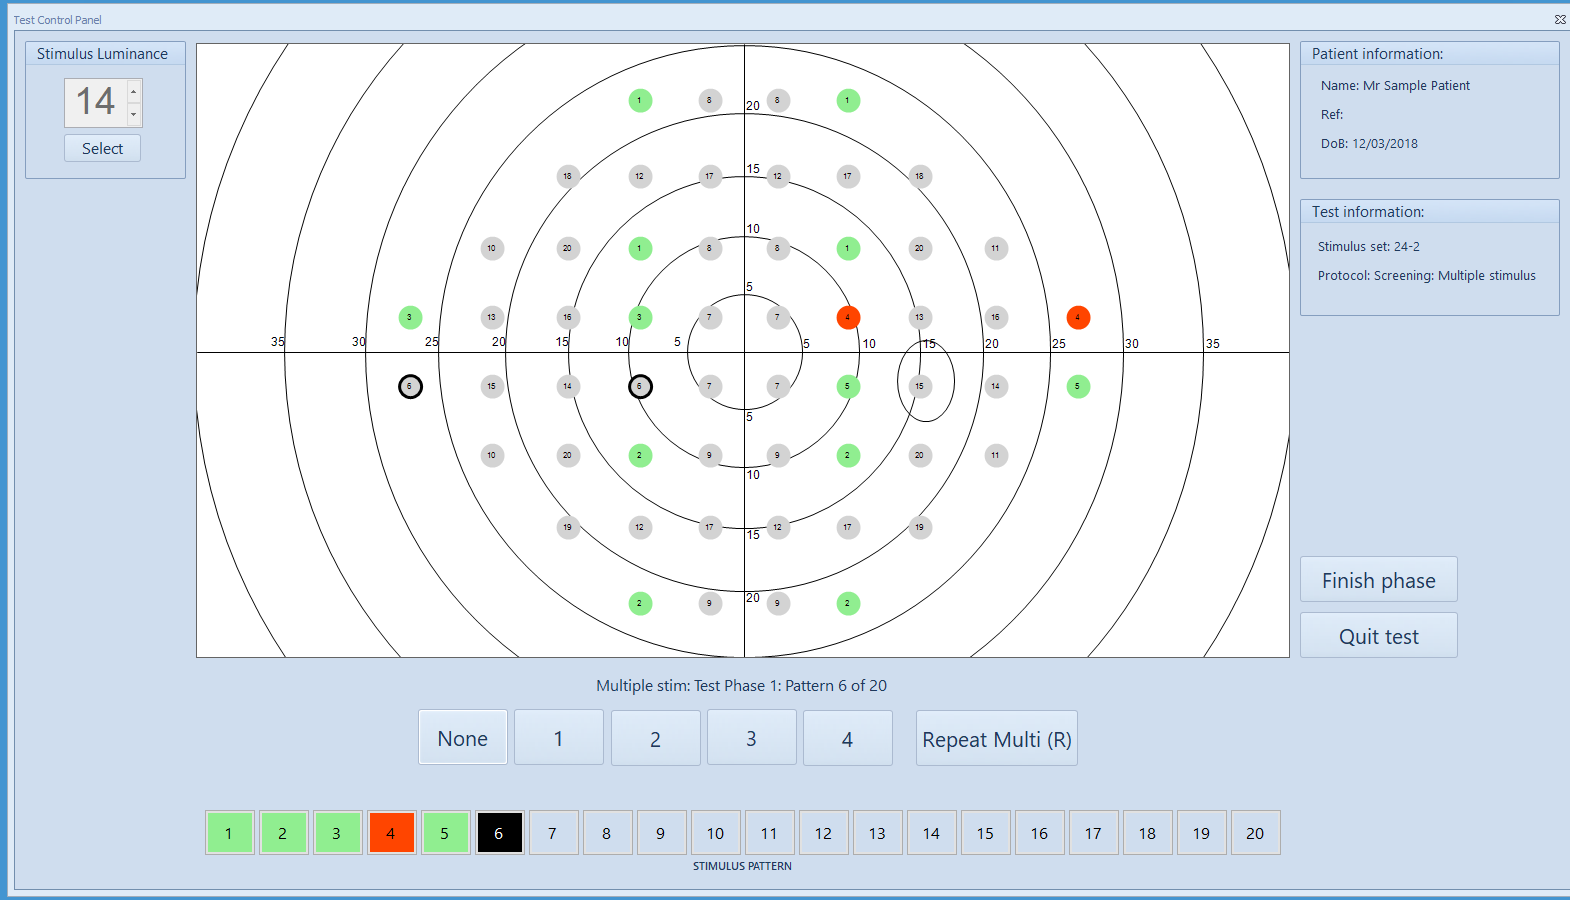
Task: Click the far-right red stimulus point 4
Action: click(1078, 317)
